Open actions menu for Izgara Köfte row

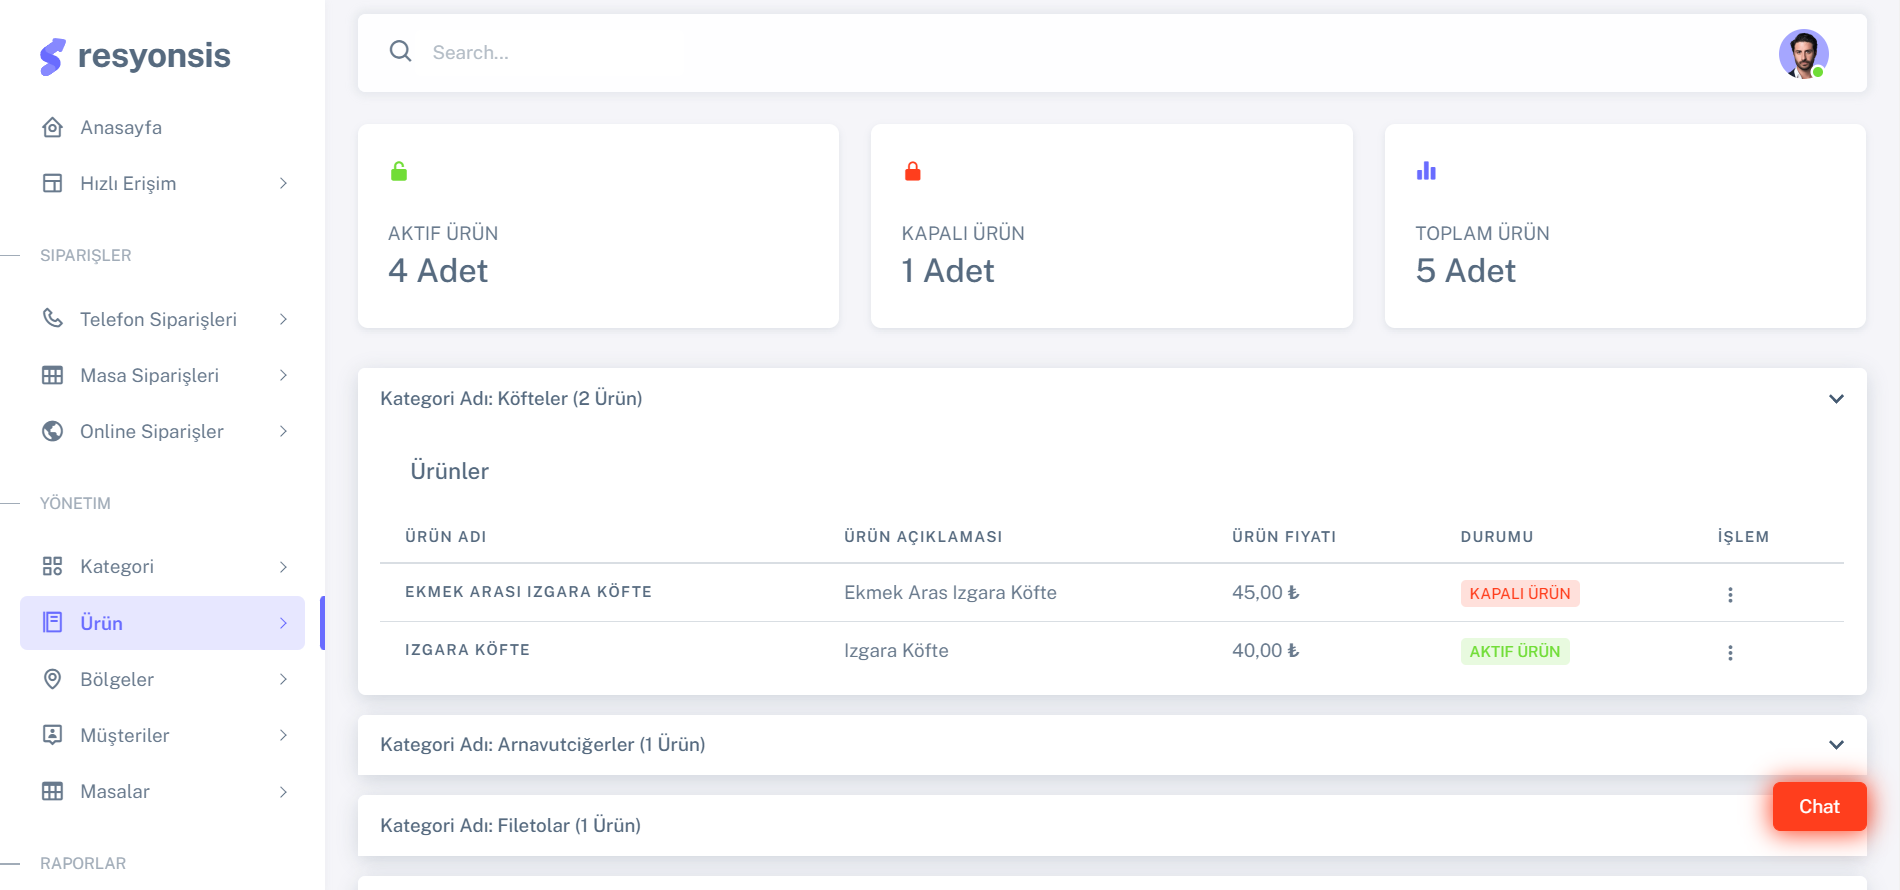(x=1730, y=653)
